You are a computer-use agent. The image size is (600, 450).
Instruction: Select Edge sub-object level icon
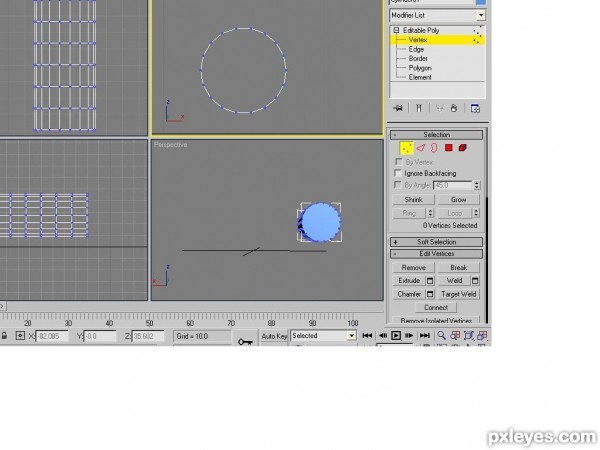[421, 148]
